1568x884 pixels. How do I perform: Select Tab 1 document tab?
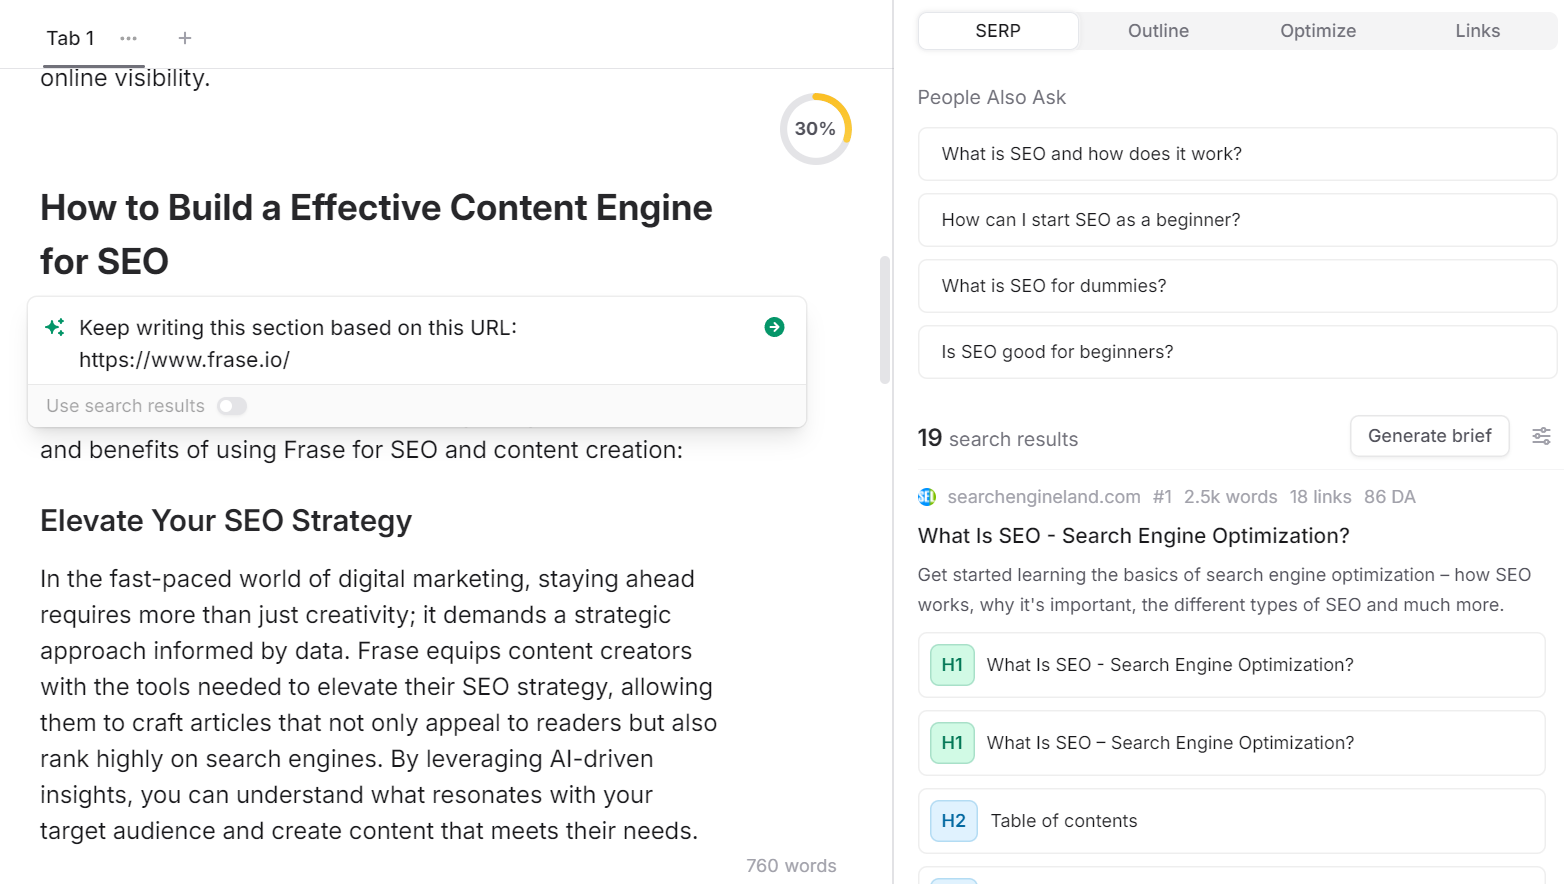click(x=70, y=38)
